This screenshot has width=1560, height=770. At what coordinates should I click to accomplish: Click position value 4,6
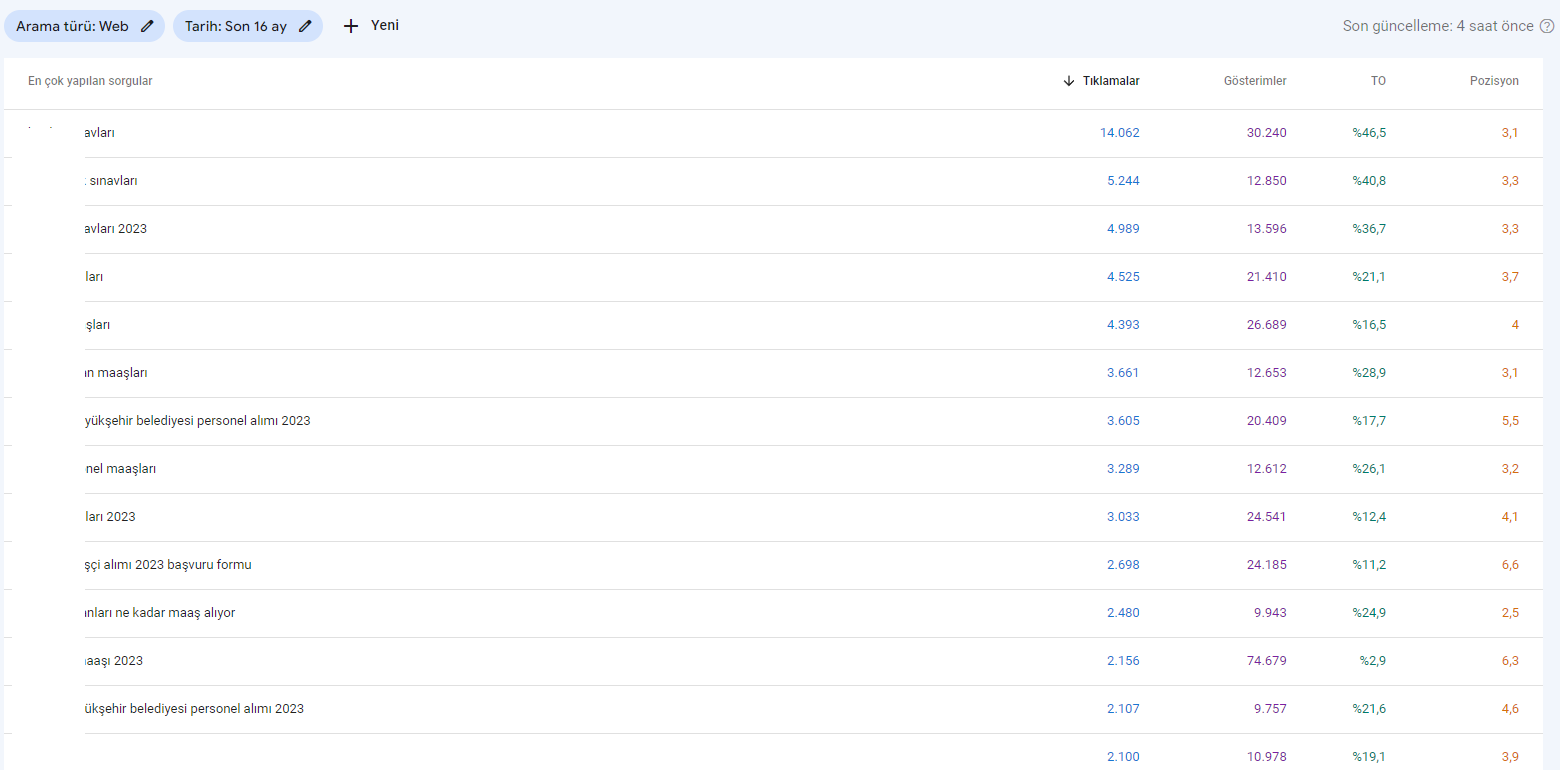coord(1510,709)
